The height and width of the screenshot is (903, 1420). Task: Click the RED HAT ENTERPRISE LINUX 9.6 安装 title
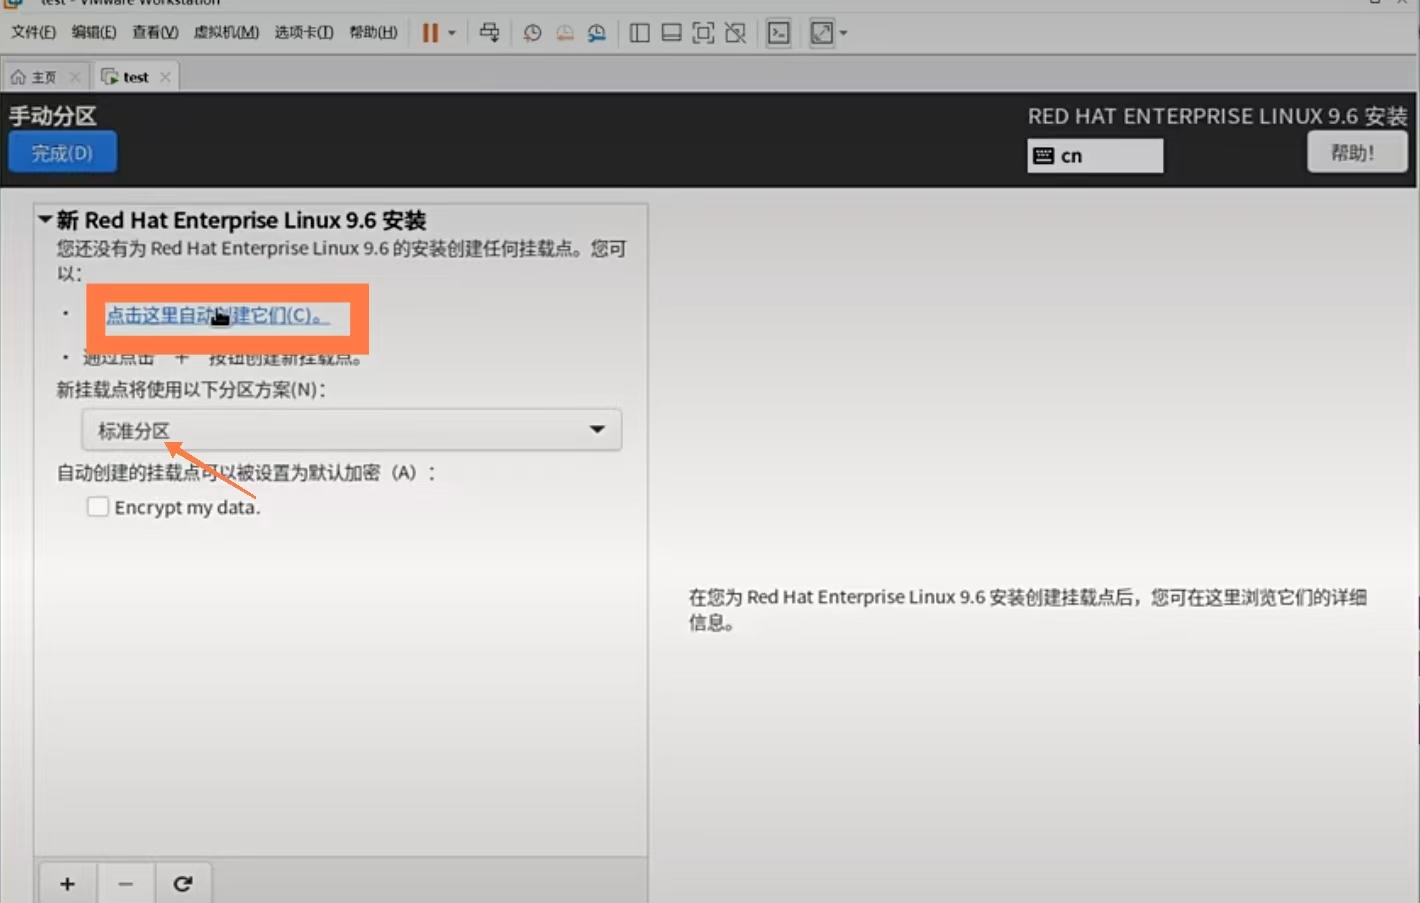click(x=1217, y=116)
